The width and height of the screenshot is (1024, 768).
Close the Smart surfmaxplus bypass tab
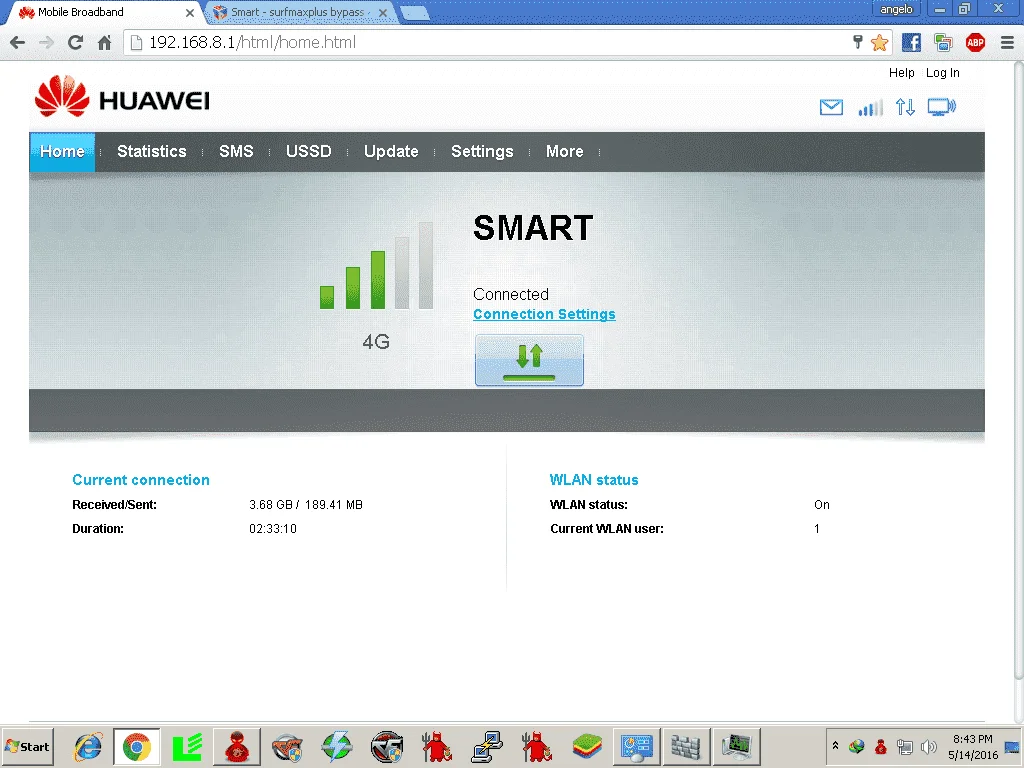click(383, 12)
